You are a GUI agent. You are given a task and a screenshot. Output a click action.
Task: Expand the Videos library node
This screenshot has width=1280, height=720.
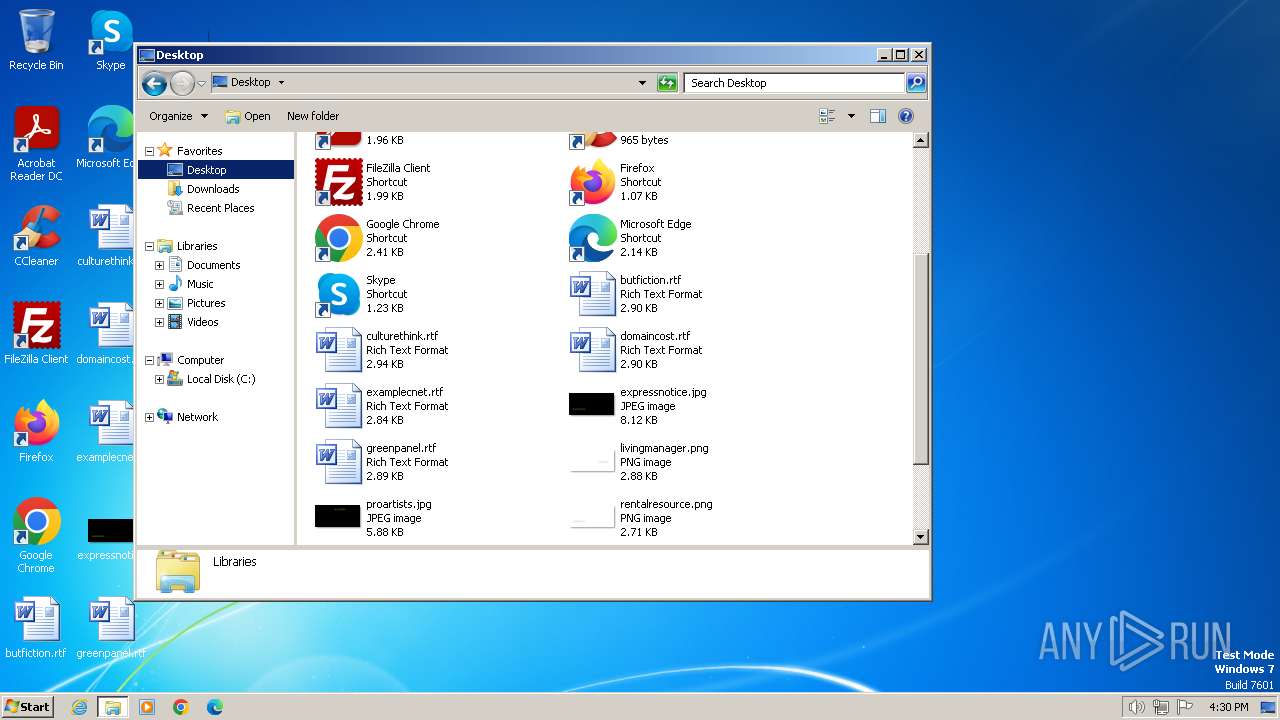pyautogui.click(x=159, y=322)
